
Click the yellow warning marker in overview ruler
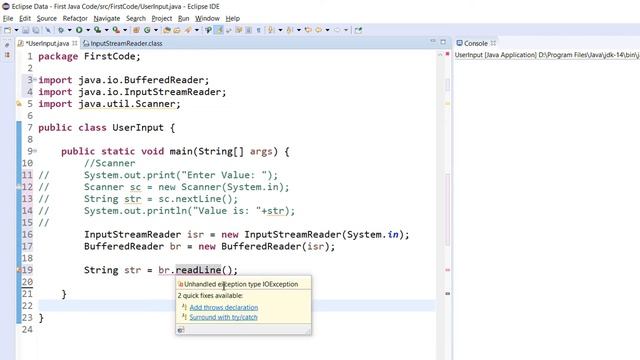[x=447, y=104]
